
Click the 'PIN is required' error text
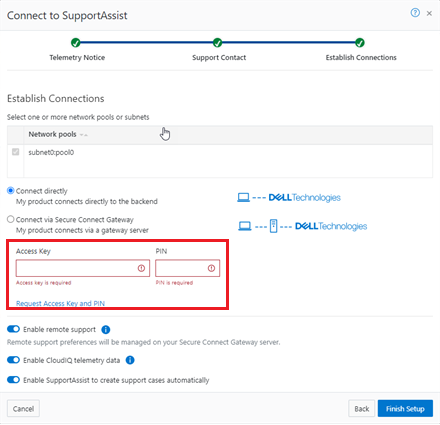tap(174, 283)
